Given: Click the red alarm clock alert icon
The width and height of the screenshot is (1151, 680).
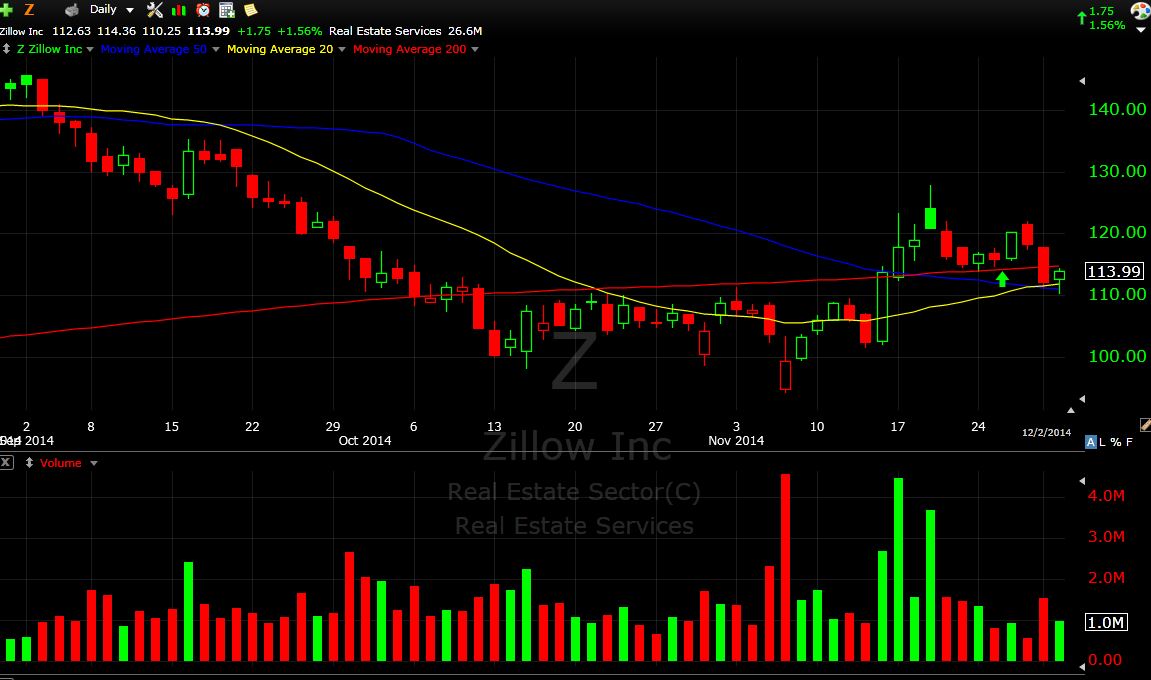Looking at the screenshot, I should tap(203, 10).
